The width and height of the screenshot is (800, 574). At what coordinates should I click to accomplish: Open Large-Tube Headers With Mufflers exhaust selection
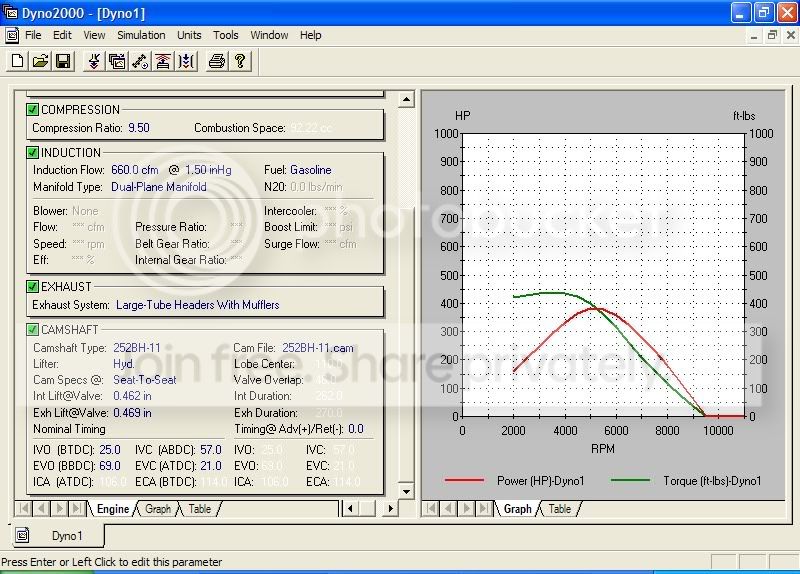[x=197, y=305]
